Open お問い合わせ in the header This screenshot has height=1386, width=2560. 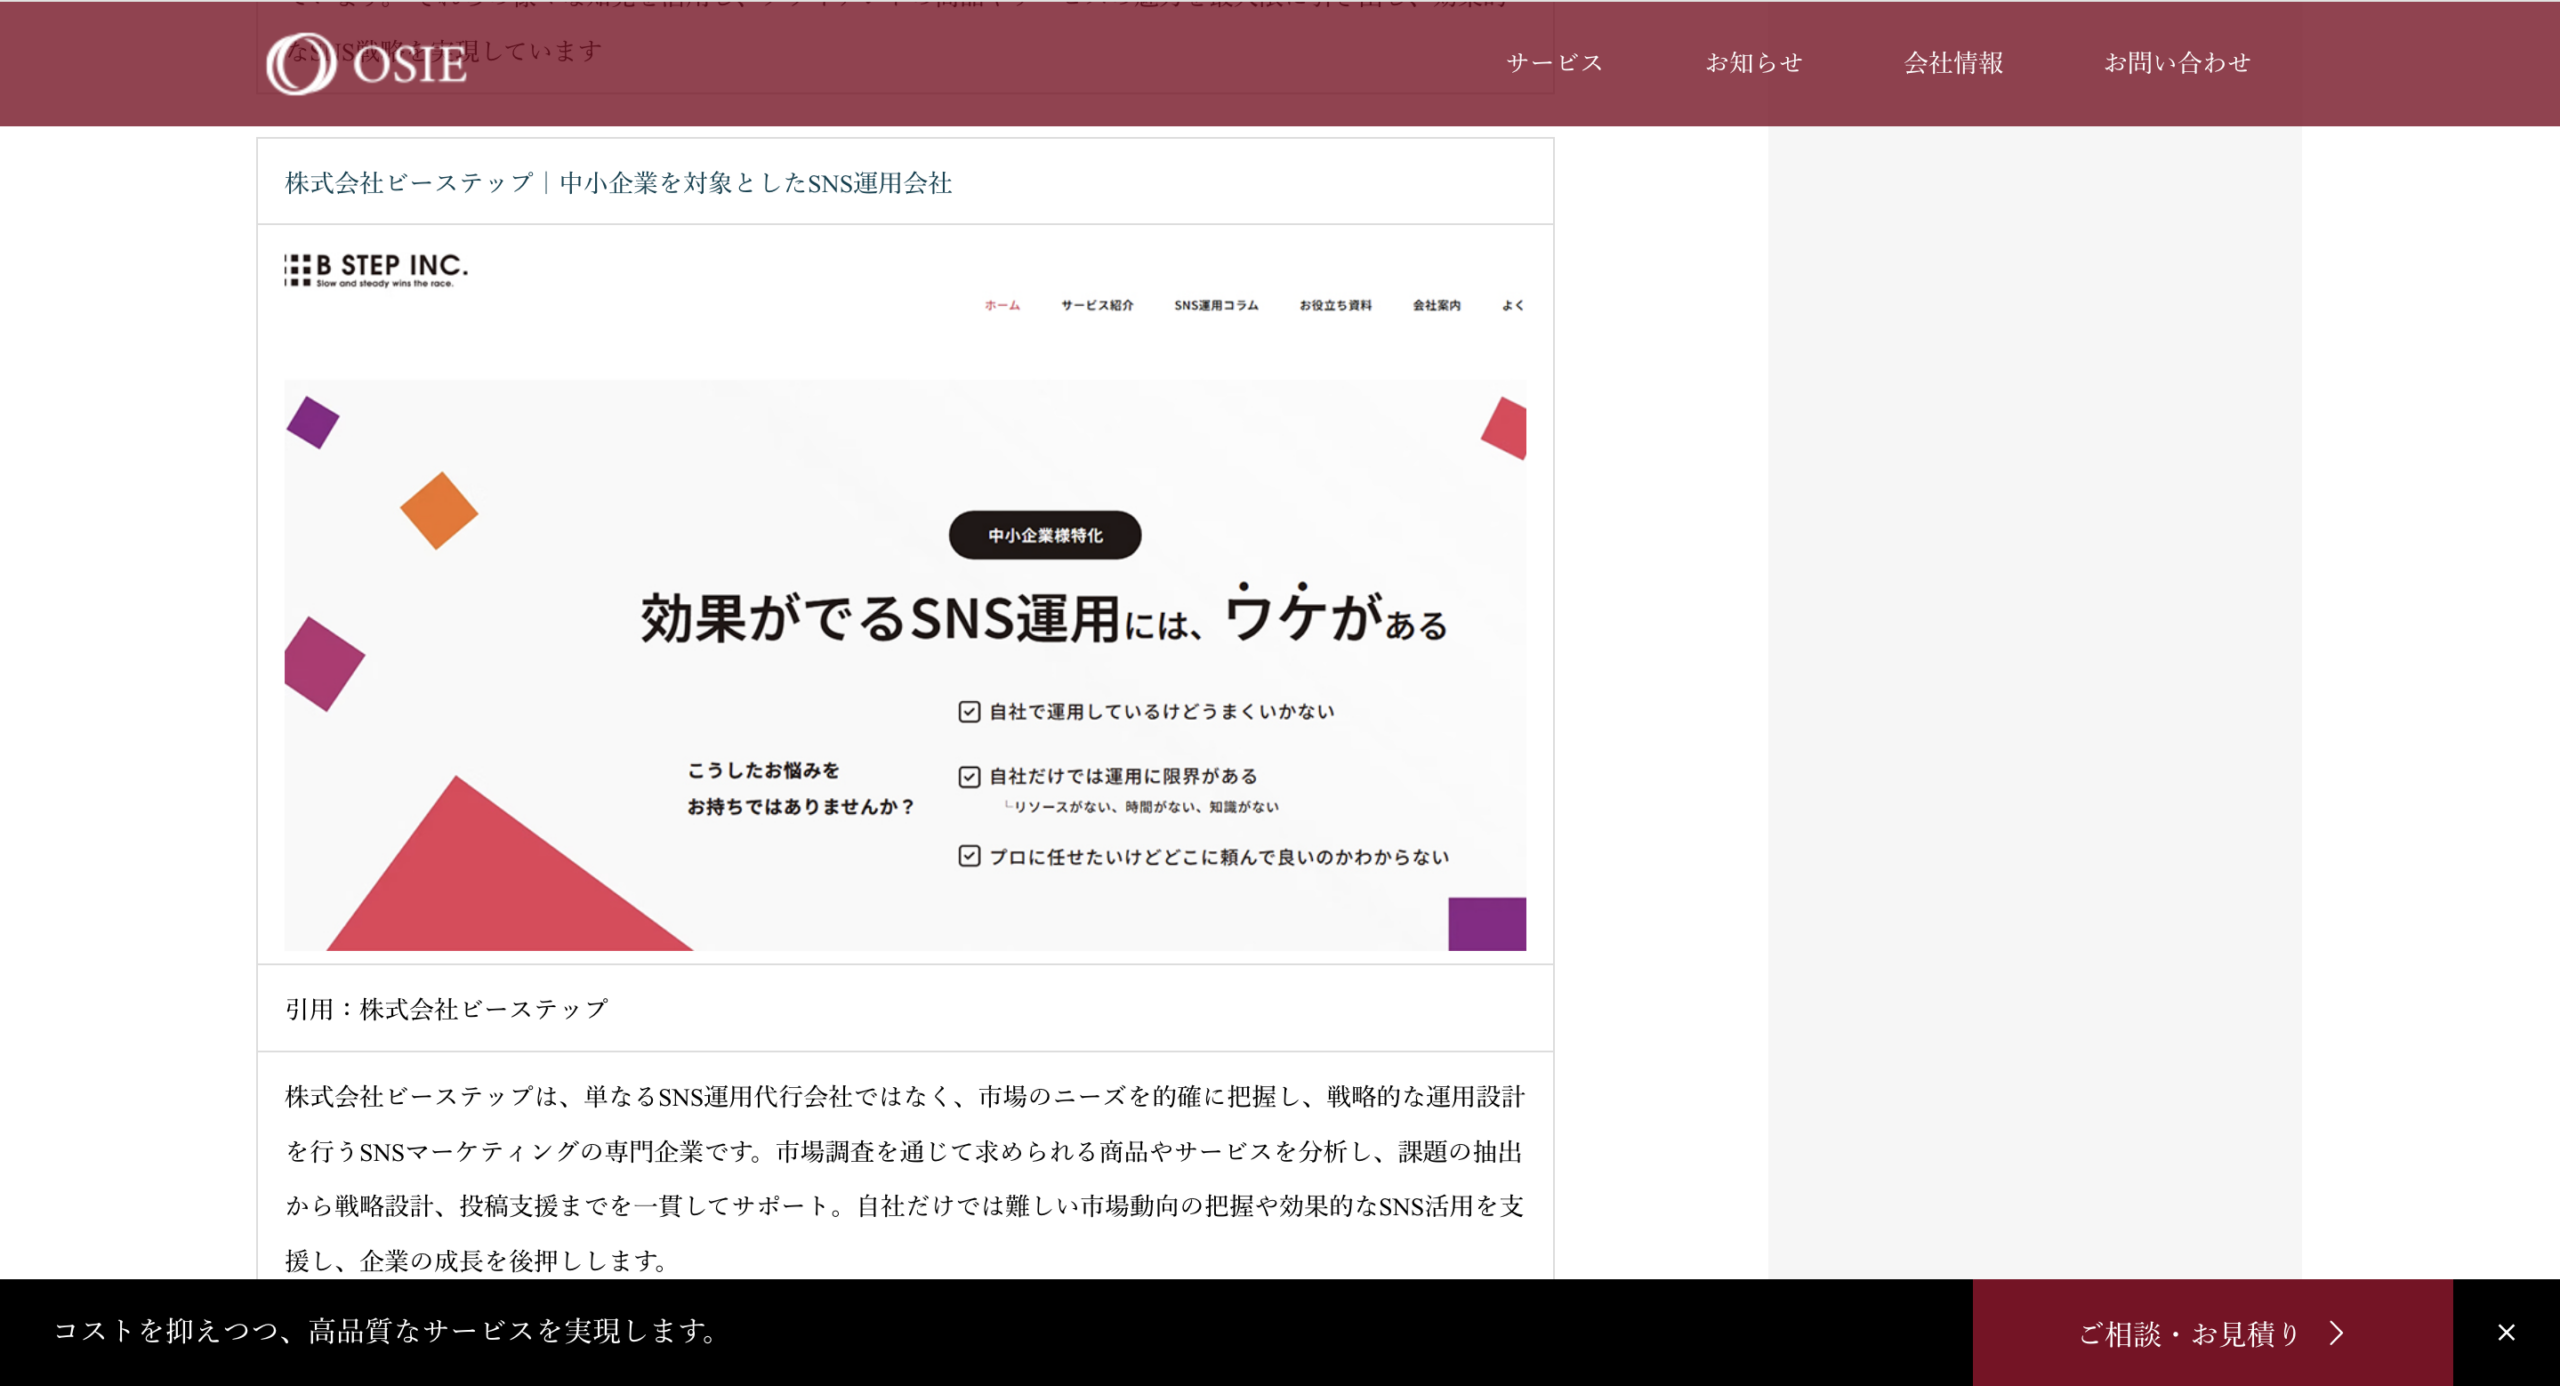click(2177, 63)
